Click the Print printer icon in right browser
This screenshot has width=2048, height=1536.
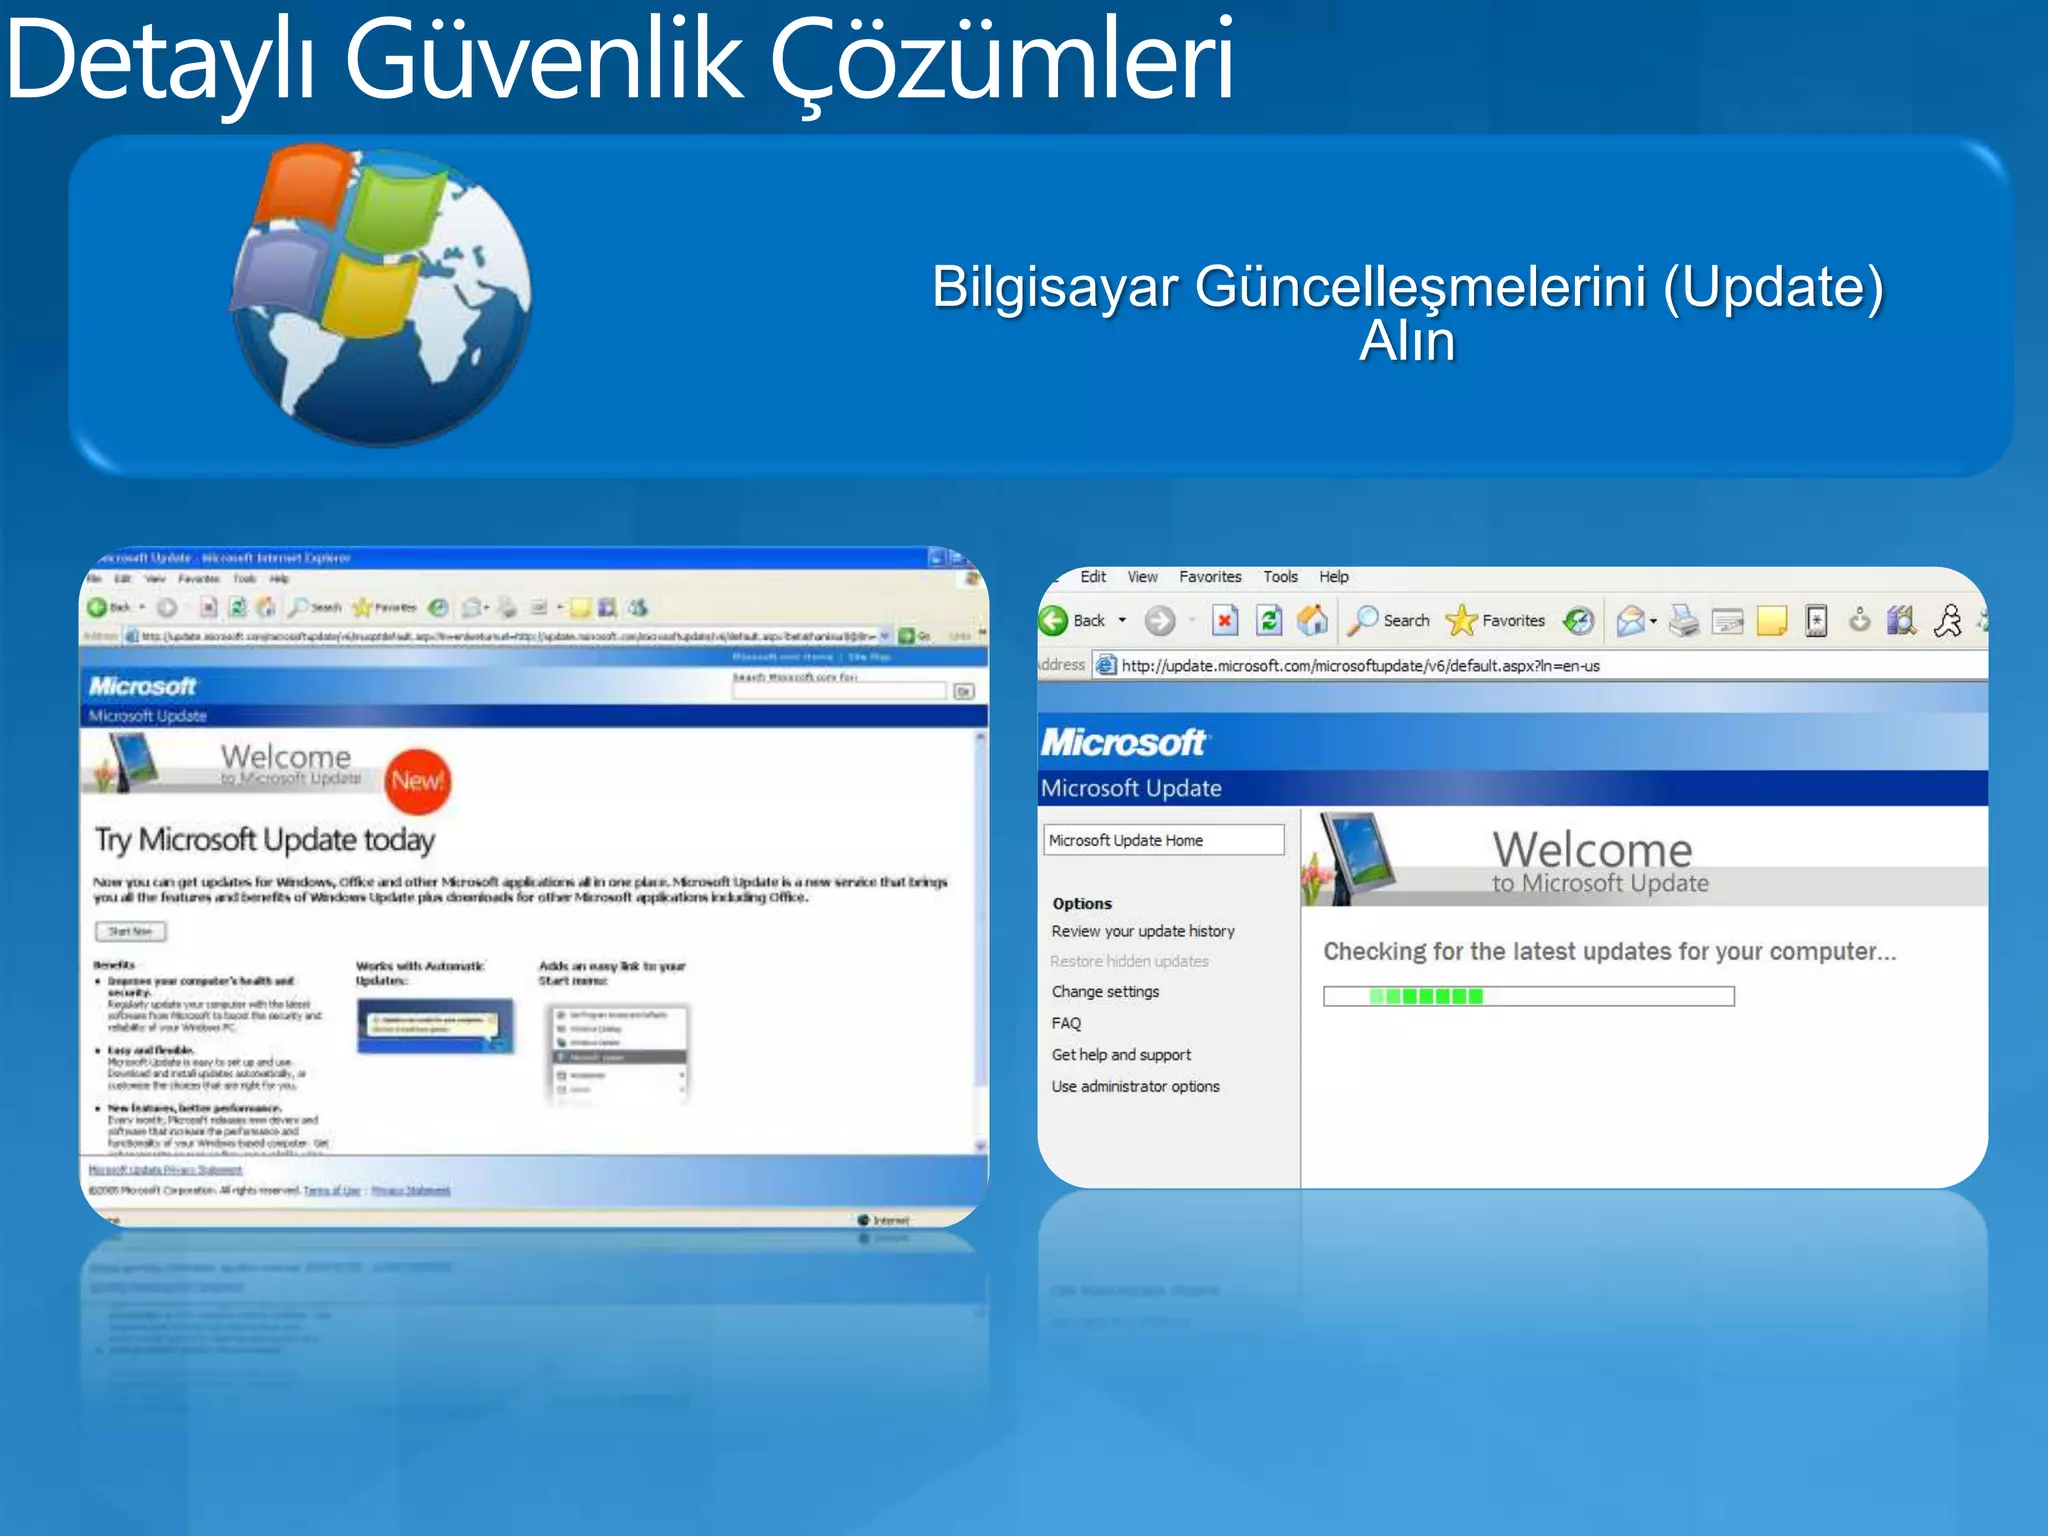coord(1684,621)
